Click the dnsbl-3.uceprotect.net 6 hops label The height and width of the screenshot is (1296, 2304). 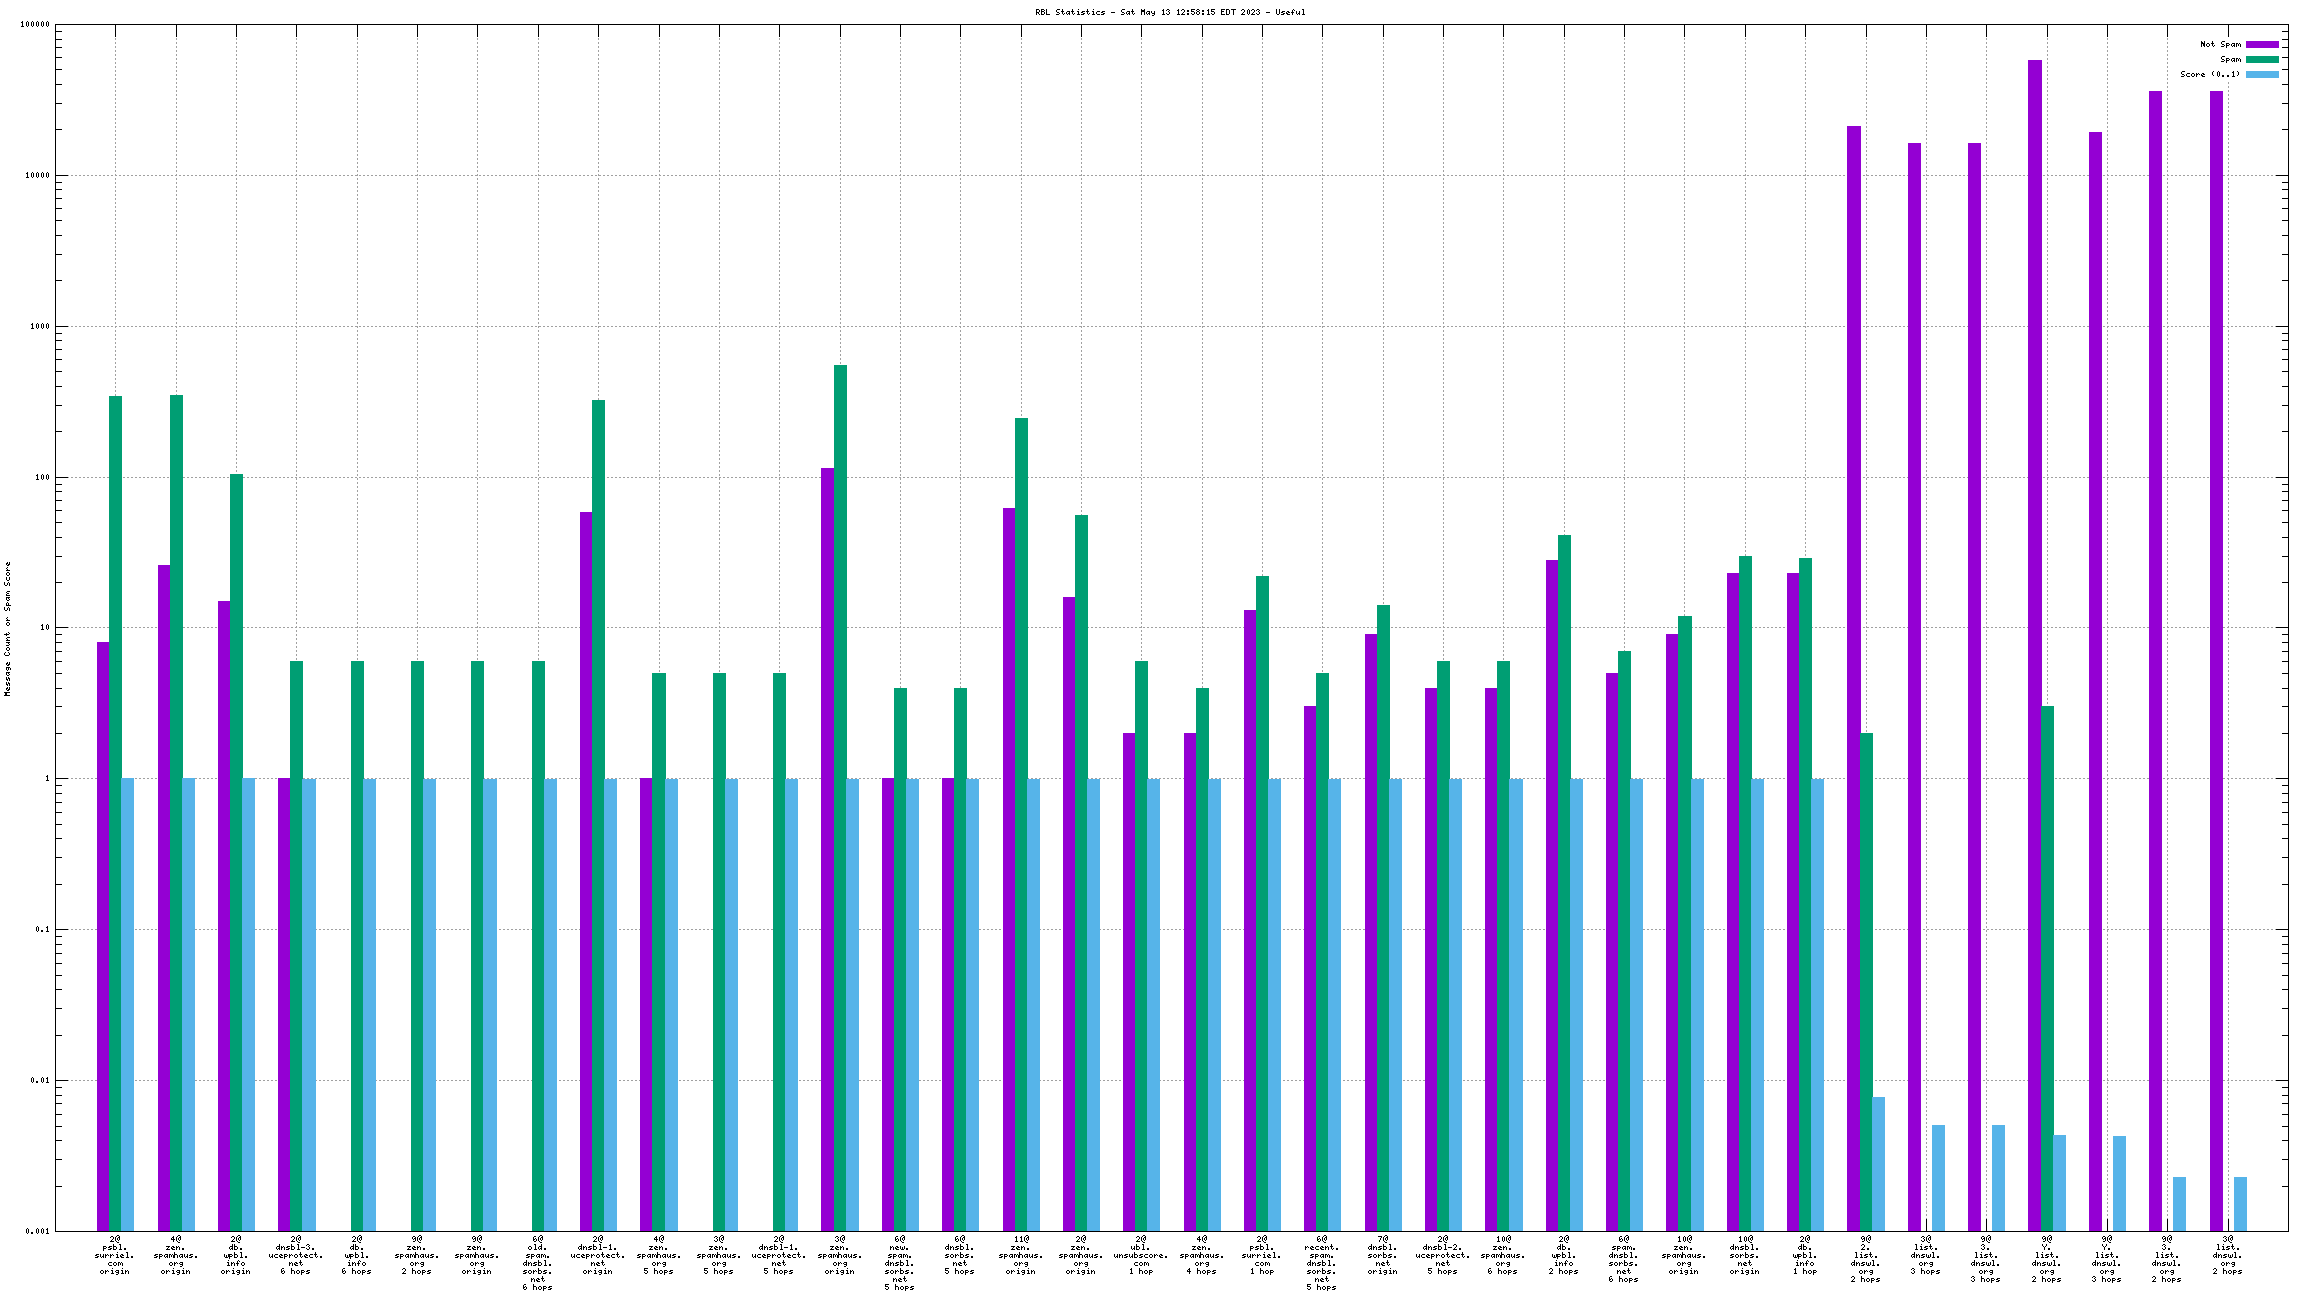click(x=296, y=1255)
